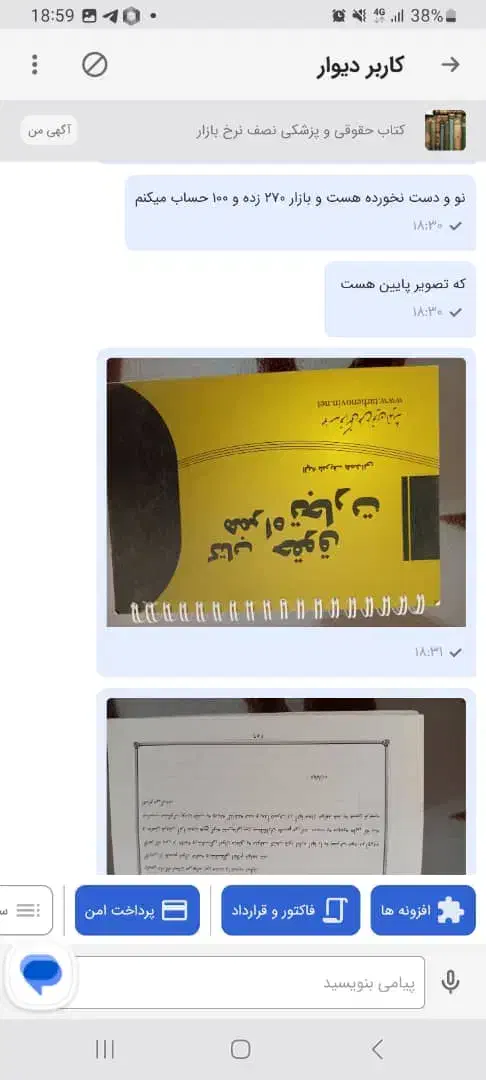Tap the «کاربر دیوار» chat title

[x=360, y=65]
